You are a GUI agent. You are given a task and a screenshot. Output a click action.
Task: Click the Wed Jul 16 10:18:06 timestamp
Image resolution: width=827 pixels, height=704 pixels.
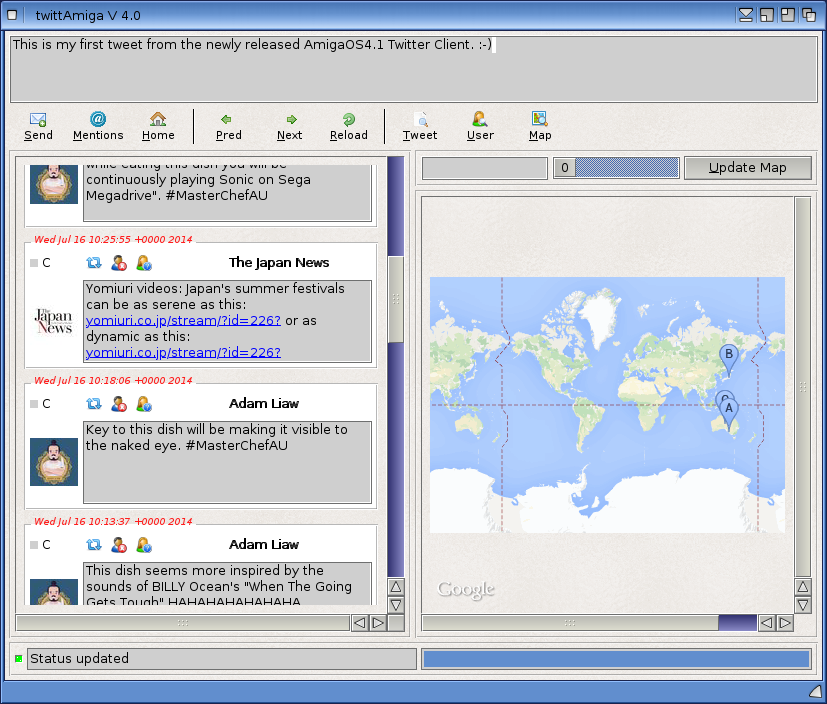[x=113, y=381]
